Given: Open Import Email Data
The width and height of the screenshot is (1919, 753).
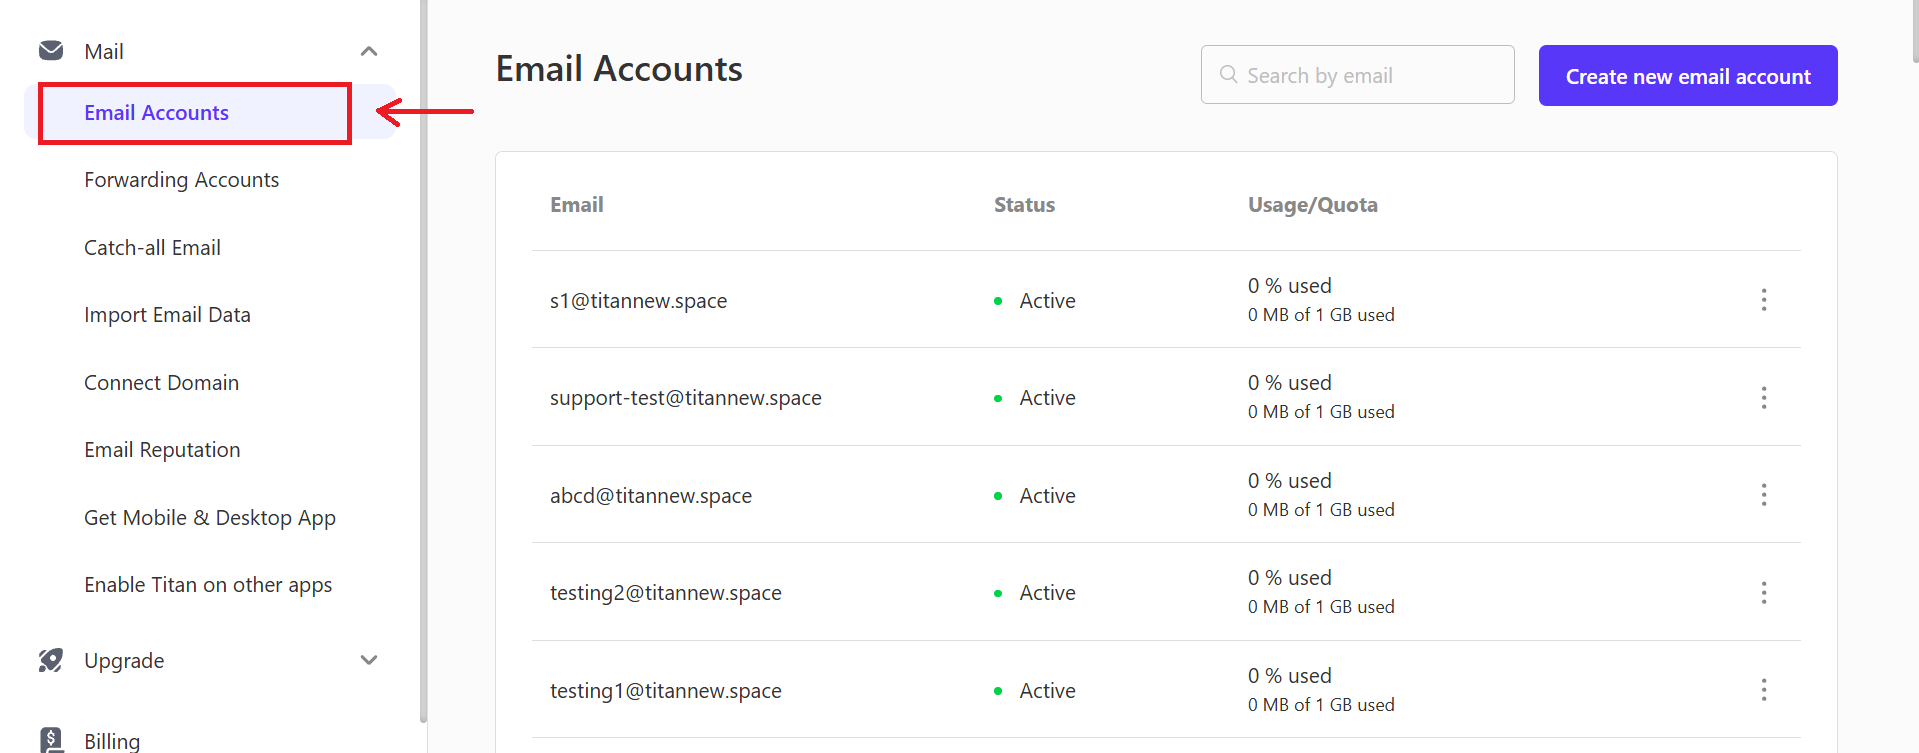Looking at the screenshot, I should point(167,315).
